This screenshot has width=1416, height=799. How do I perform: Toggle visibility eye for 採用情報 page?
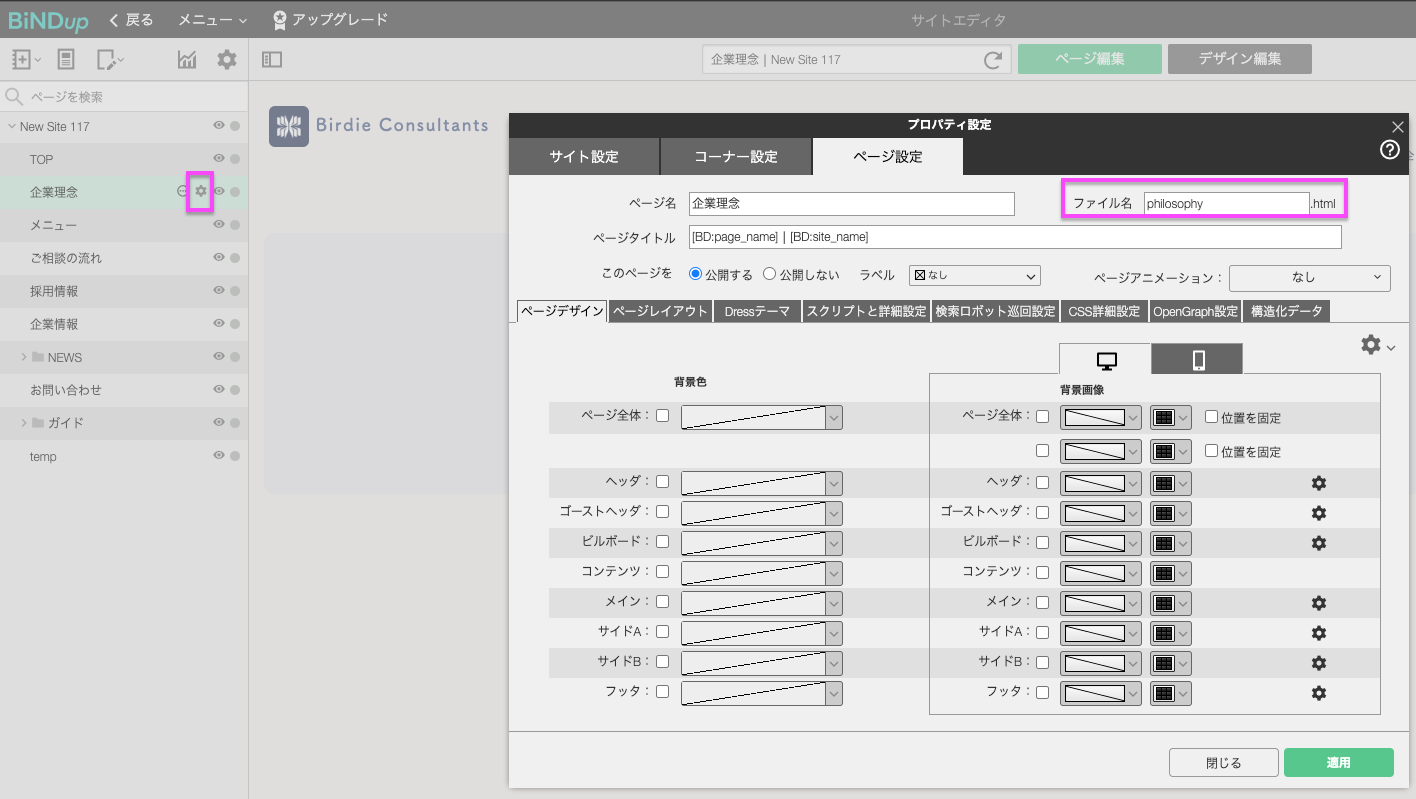coord(218,291)
